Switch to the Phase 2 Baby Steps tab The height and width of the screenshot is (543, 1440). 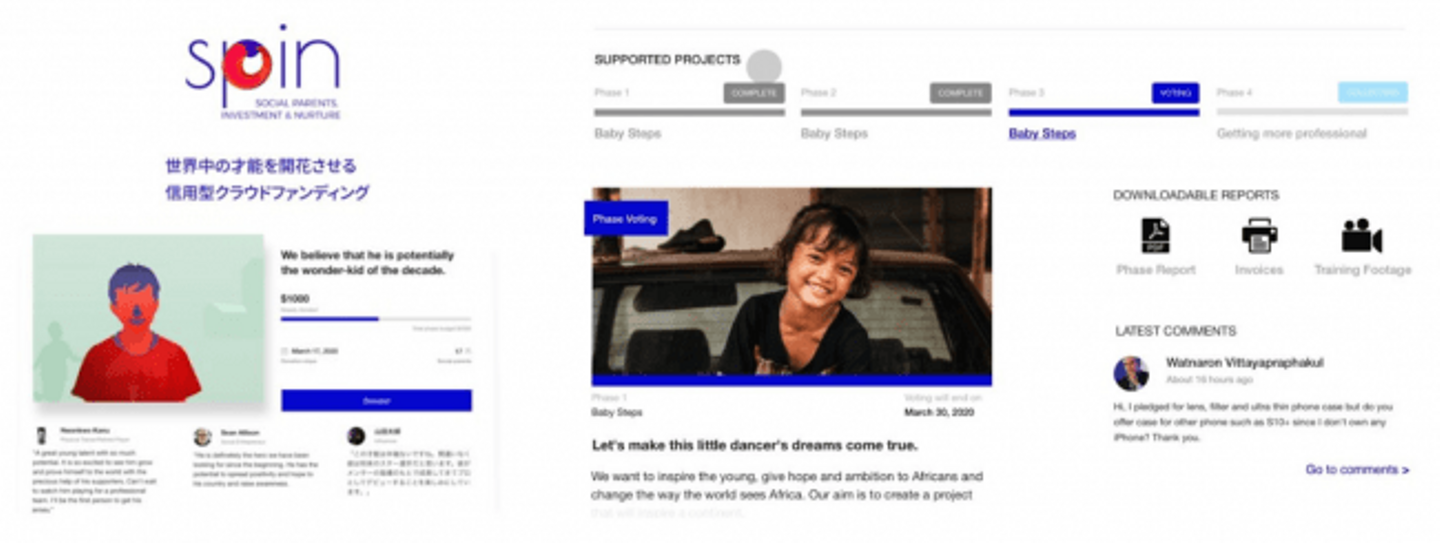pyautogui.click(x=895, y=112)
